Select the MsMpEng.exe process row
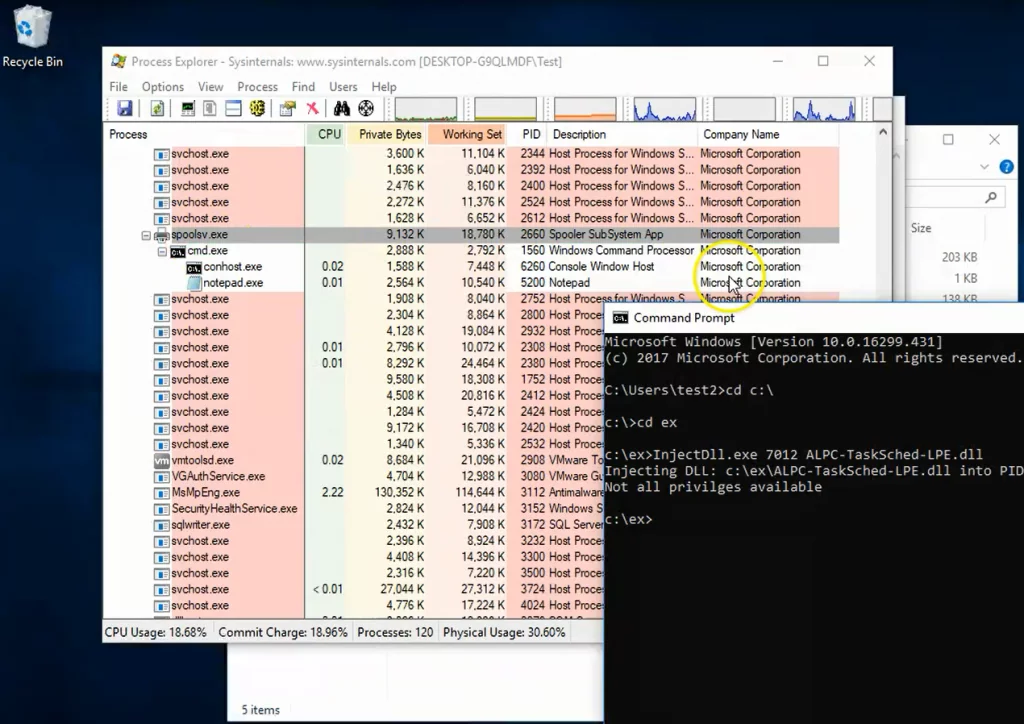Viewport: 1024px width, 724px height. (354, 492)
